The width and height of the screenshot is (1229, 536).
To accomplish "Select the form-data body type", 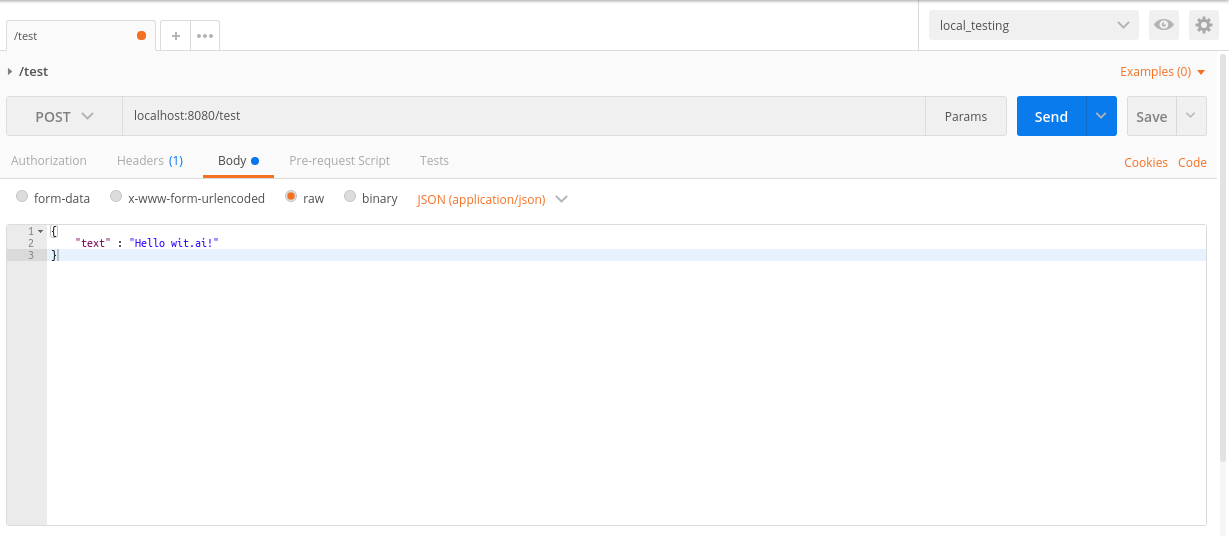I will [53, 198].
